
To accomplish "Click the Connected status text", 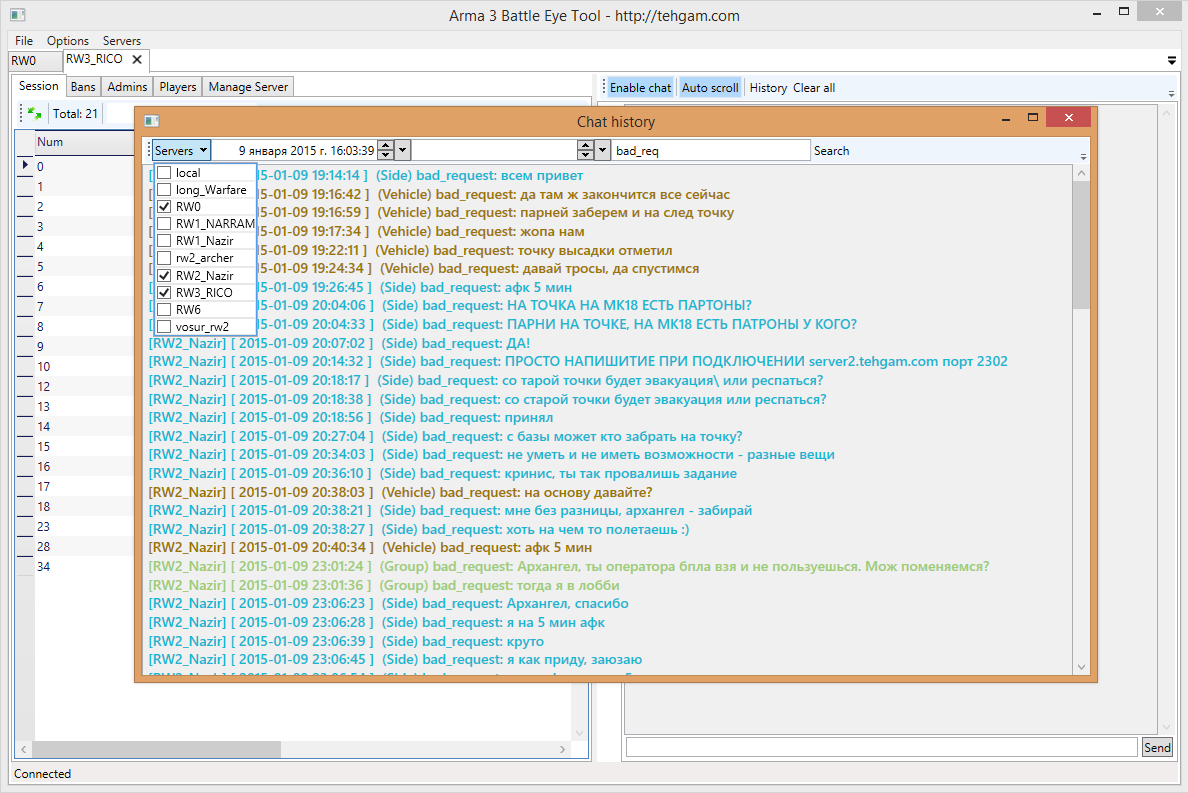I will tap(42, 773).
